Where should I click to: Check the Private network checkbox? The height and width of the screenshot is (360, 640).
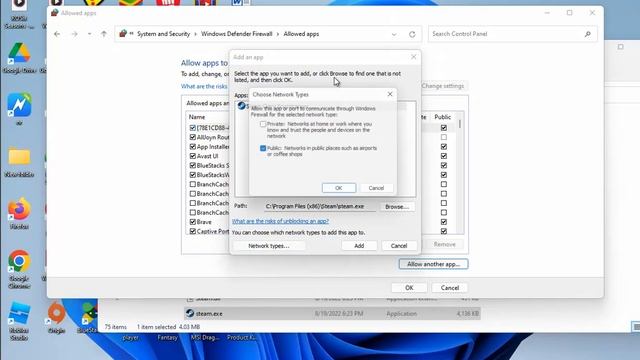[x=263, y=124]
